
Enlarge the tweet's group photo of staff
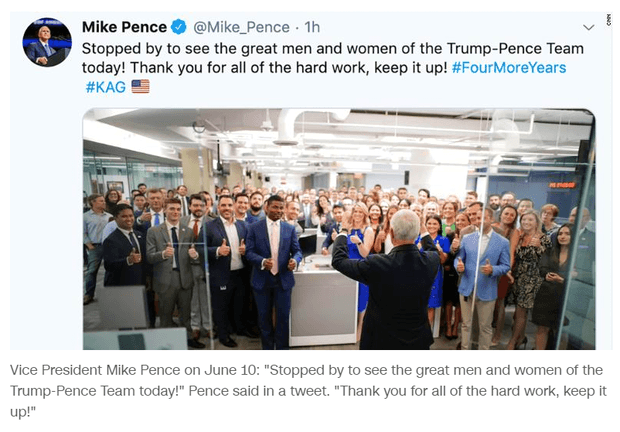[x=338, y=228]
